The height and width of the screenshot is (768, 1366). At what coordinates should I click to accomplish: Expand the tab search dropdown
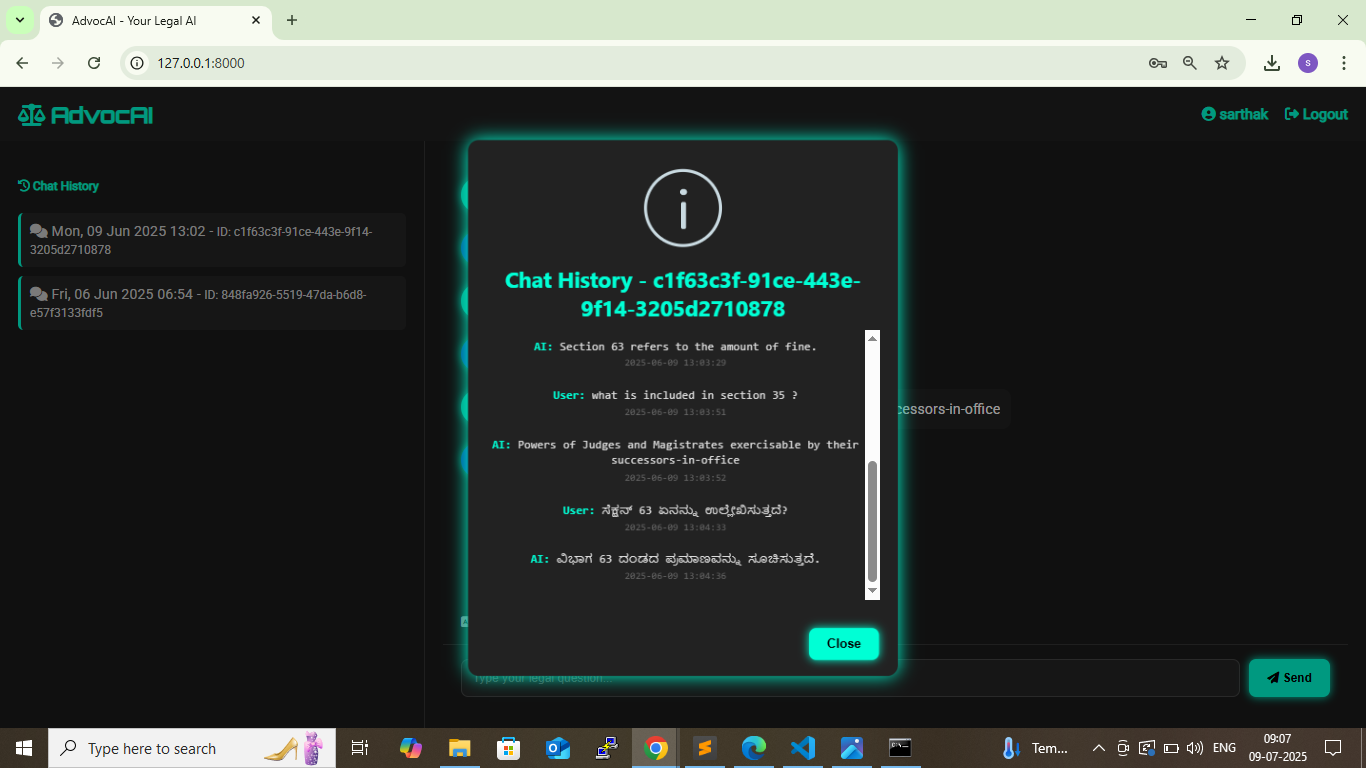pyautogui.click(x=19, y=20)
